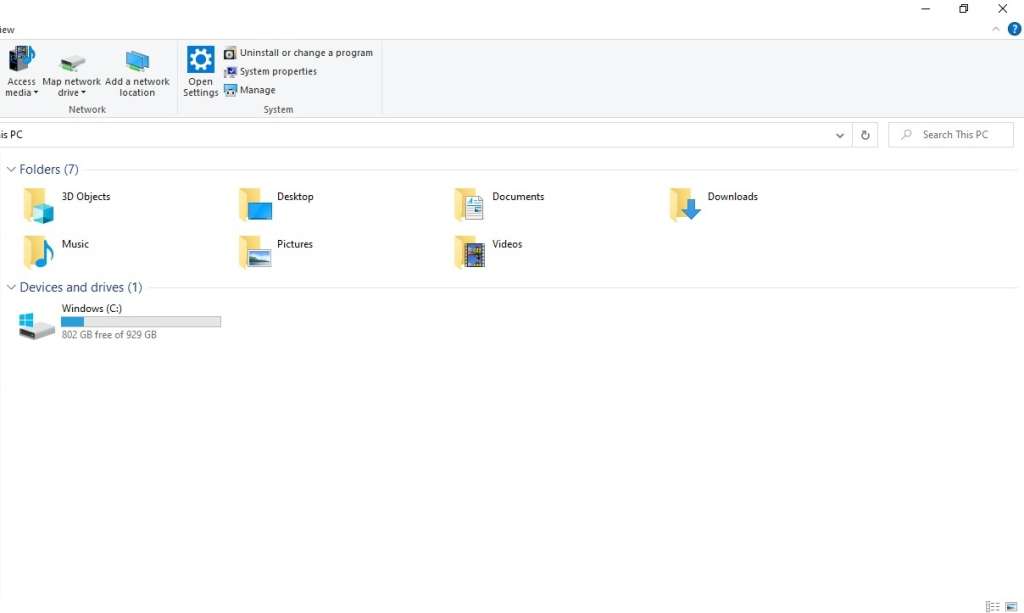The width and height of the screenshot is (1024, 613).
Task: Click the Map network drive icon
Action: click(72, 62)
